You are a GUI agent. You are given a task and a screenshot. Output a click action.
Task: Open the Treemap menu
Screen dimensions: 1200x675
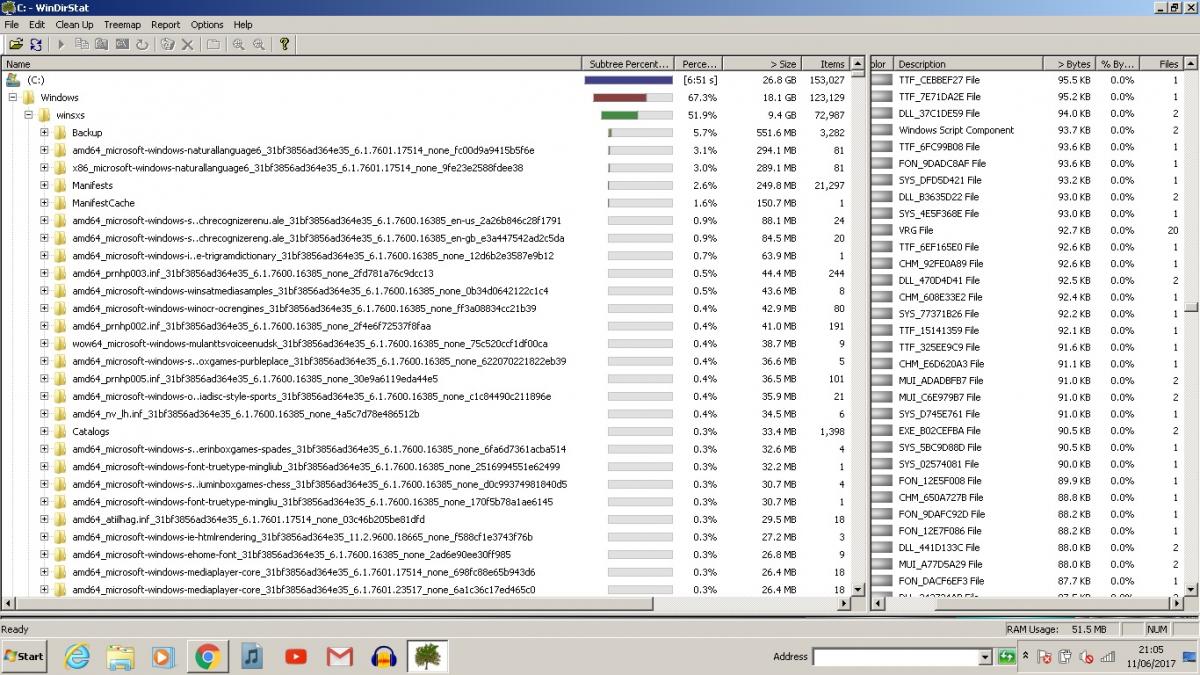pos(122,24)
